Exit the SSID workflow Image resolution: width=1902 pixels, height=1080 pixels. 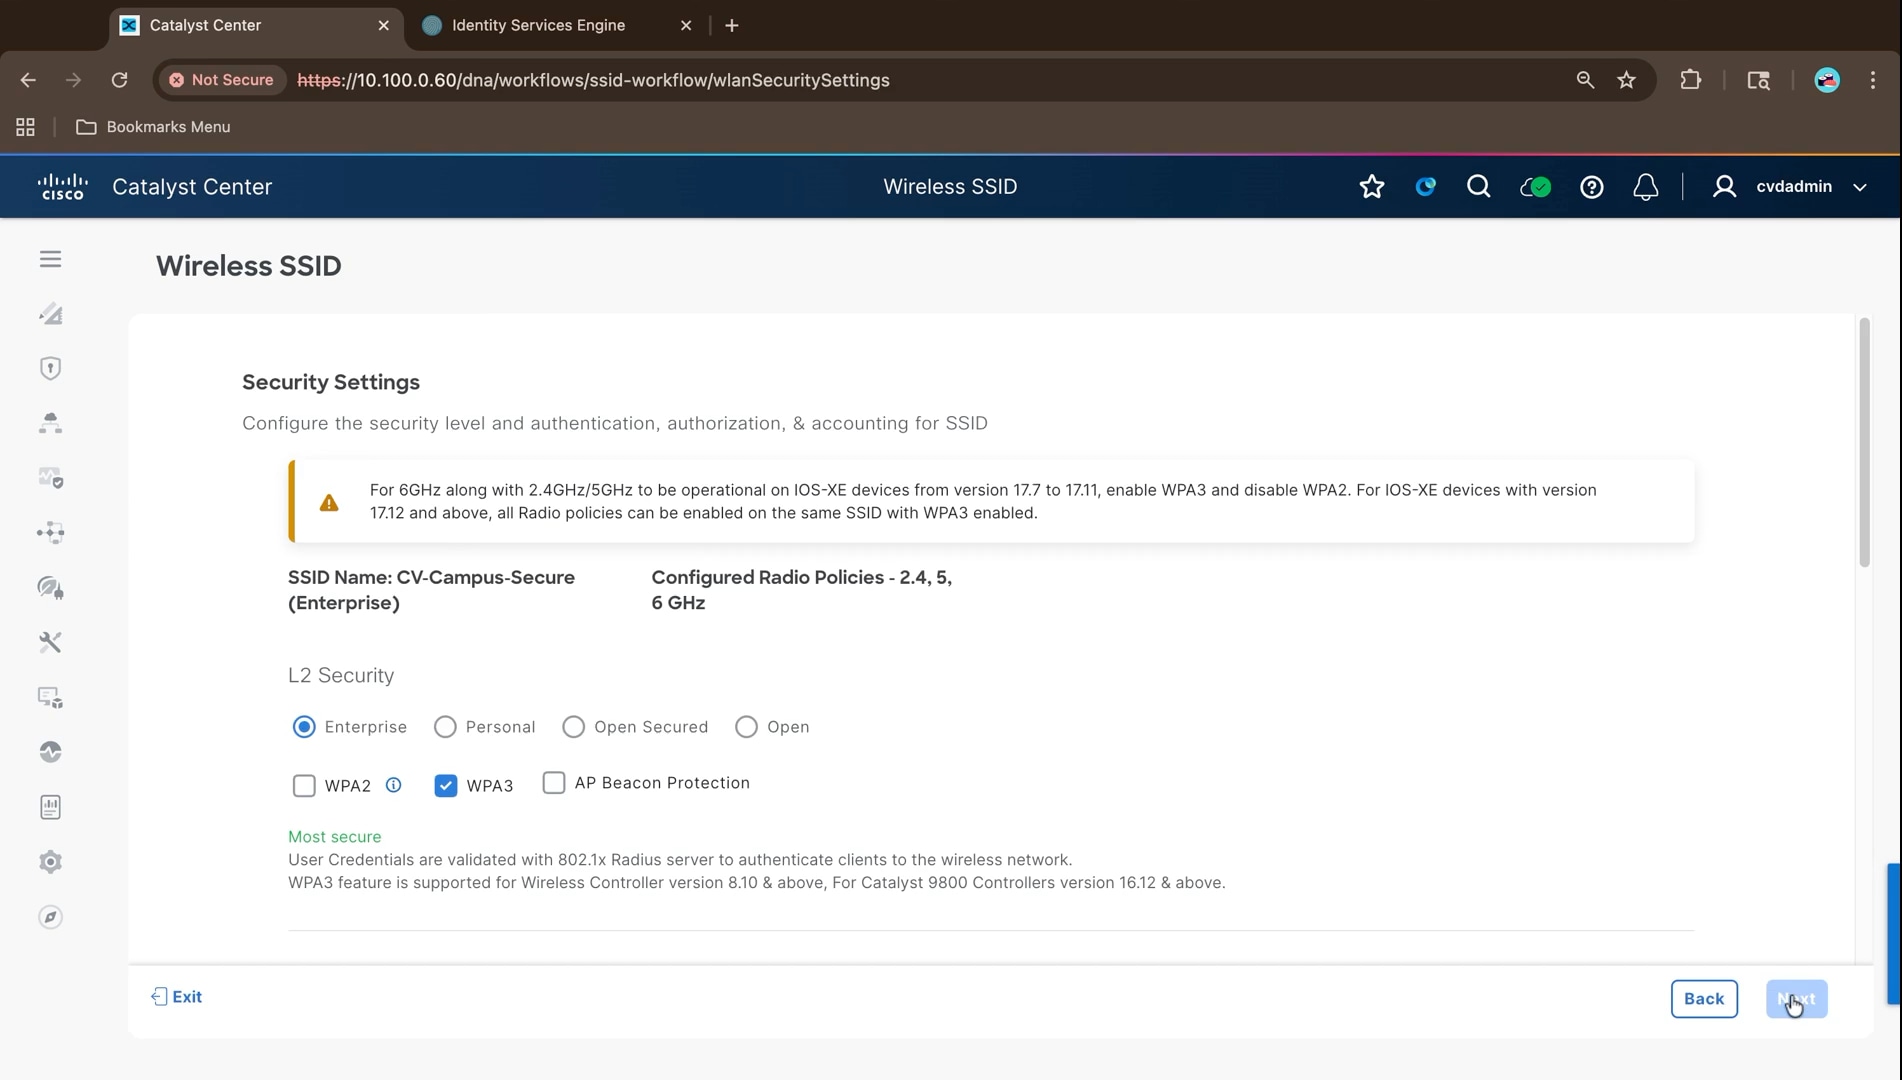[177, 997]
